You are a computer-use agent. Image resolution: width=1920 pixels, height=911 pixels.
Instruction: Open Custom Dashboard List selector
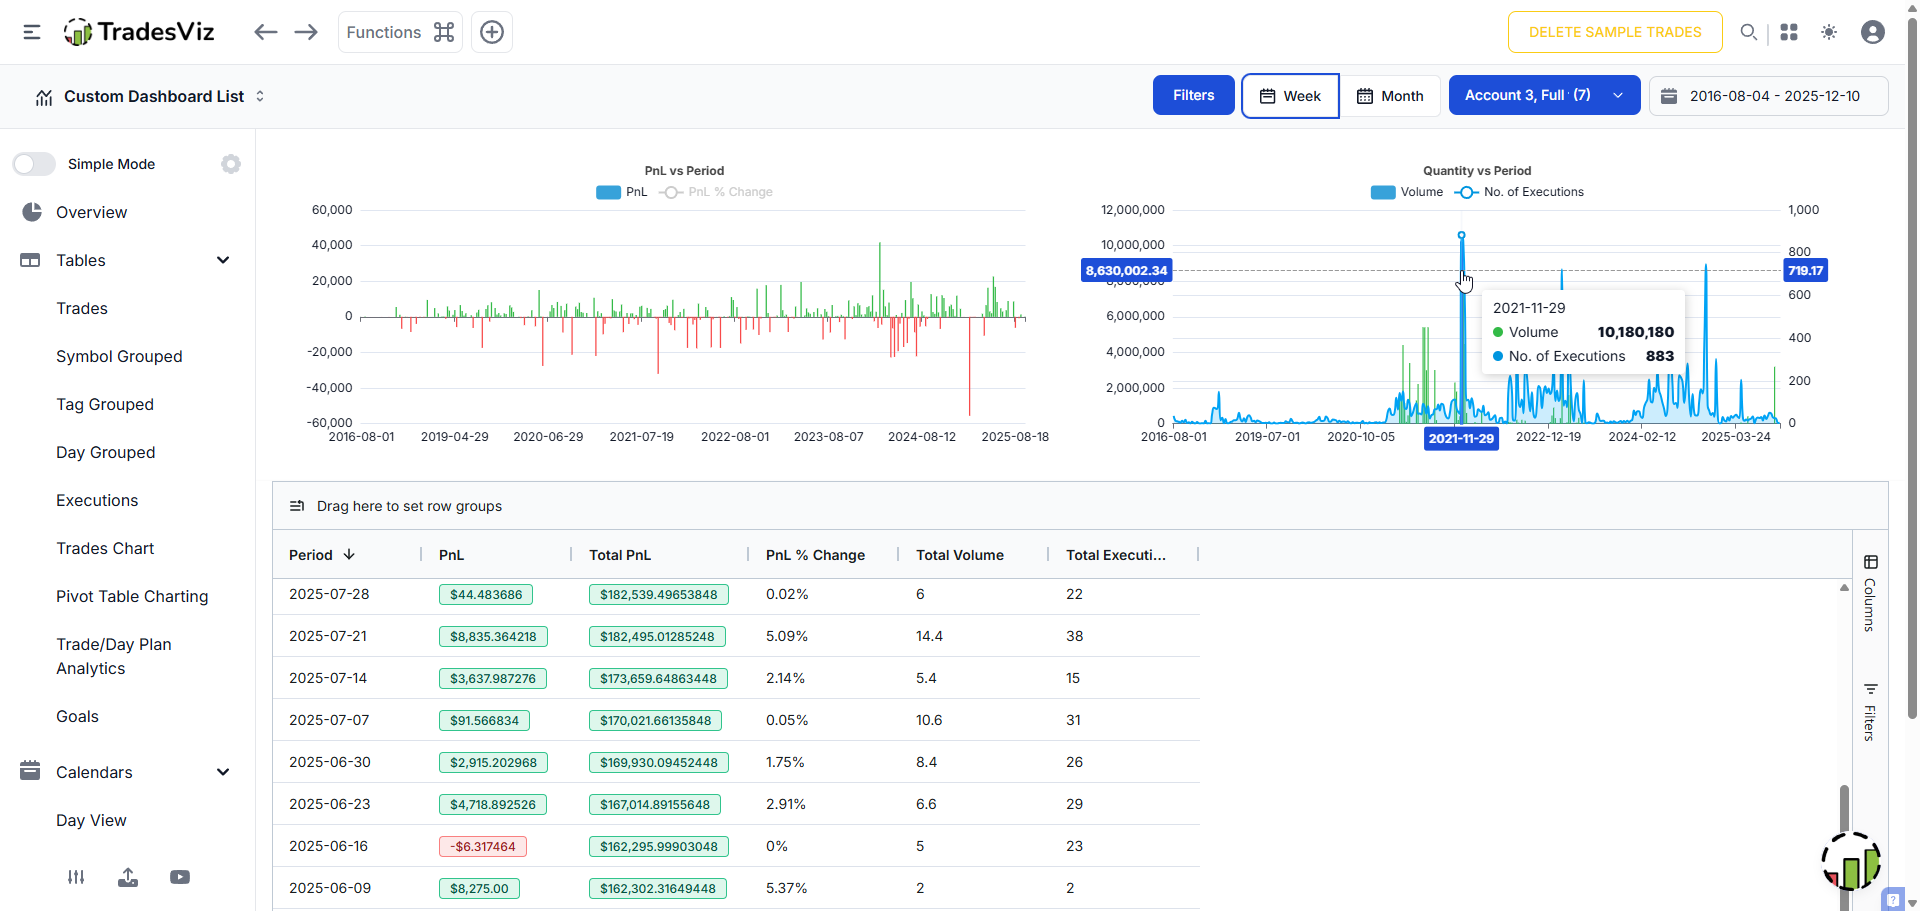150,96
